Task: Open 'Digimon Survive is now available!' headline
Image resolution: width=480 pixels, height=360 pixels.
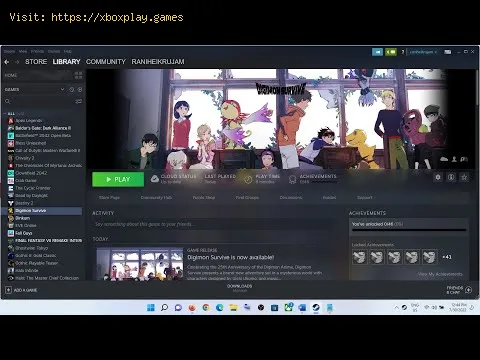Action: click(x=231, y=257)
